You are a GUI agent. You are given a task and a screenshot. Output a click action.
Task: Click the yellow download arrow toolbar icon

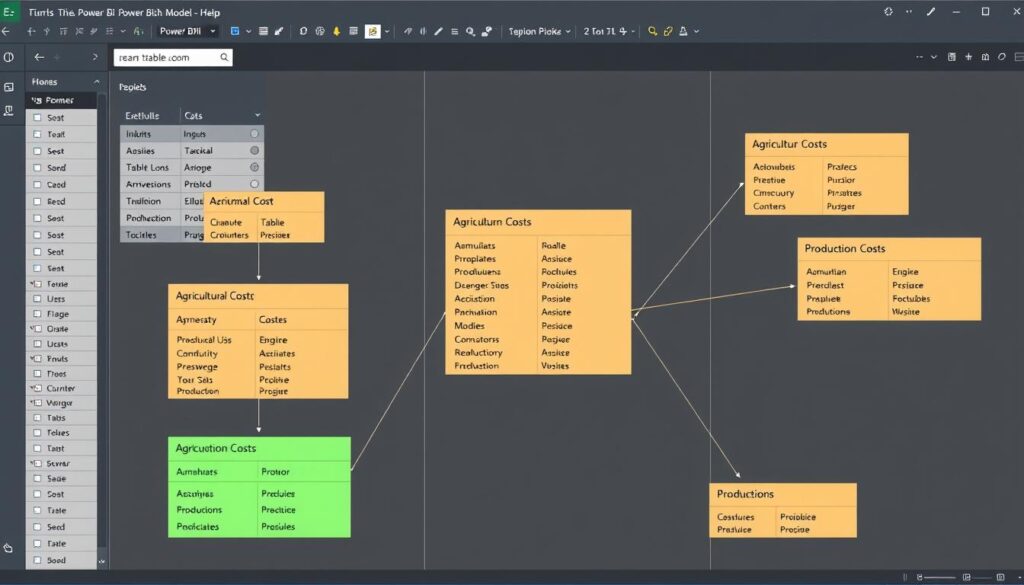click(x=335, y=31)
